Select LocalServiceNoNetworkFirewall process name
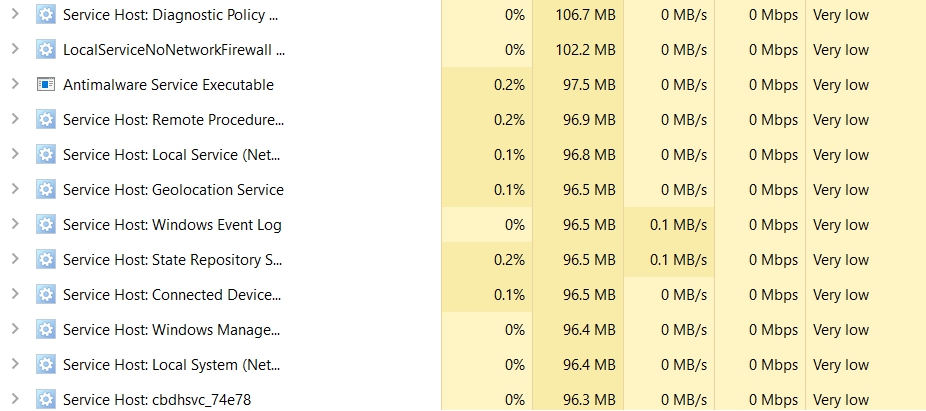This screenshot has width=926, height=411. click(174, 50)
